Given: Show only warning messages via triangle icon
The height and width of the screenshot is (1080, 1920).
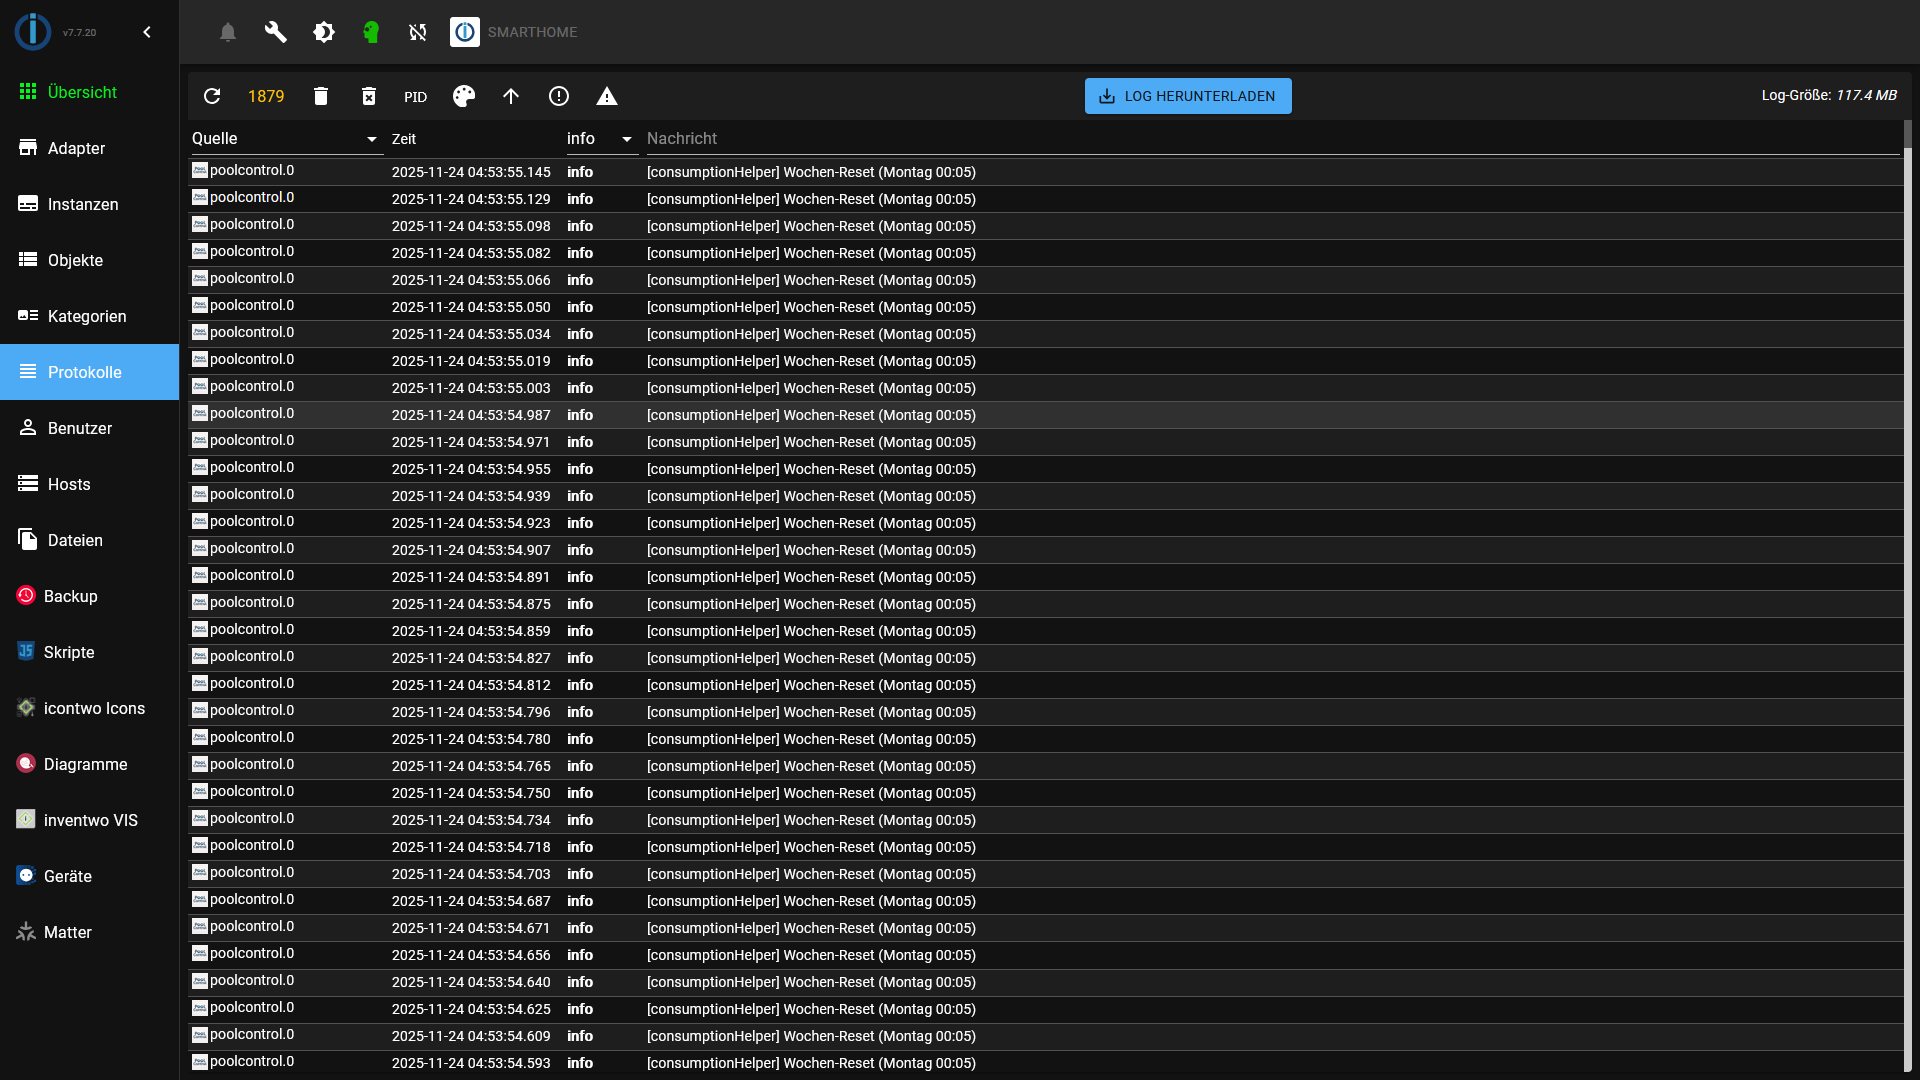Looking at the screenshot, I should point(608,96).
